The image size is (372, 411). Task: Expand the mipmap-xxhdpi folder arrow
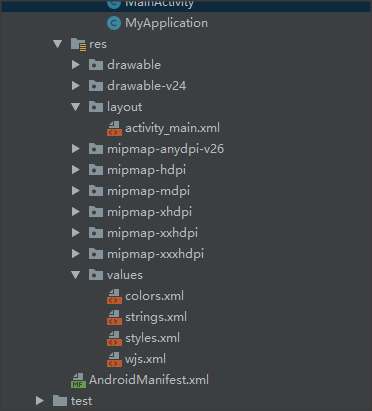[x=76, y=233]
